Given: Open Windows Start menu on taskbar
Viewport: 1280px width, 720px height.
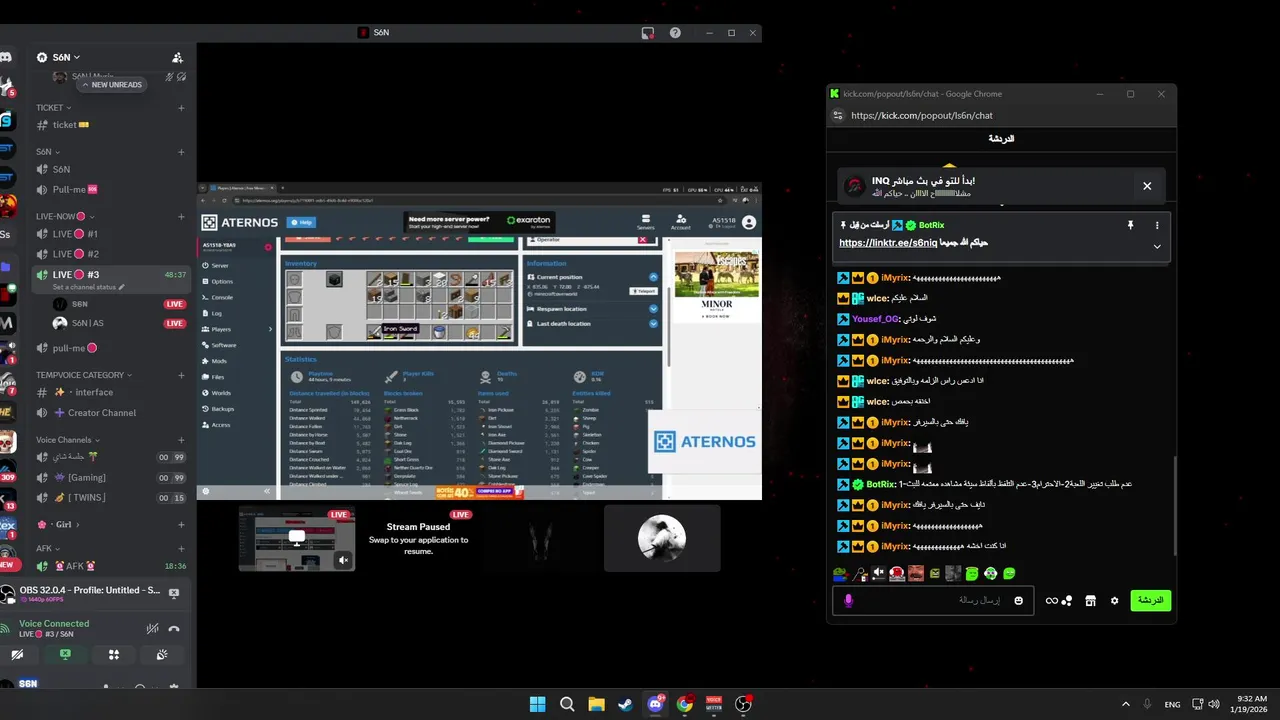Looking at the screenshot, I should coord(537,704).
